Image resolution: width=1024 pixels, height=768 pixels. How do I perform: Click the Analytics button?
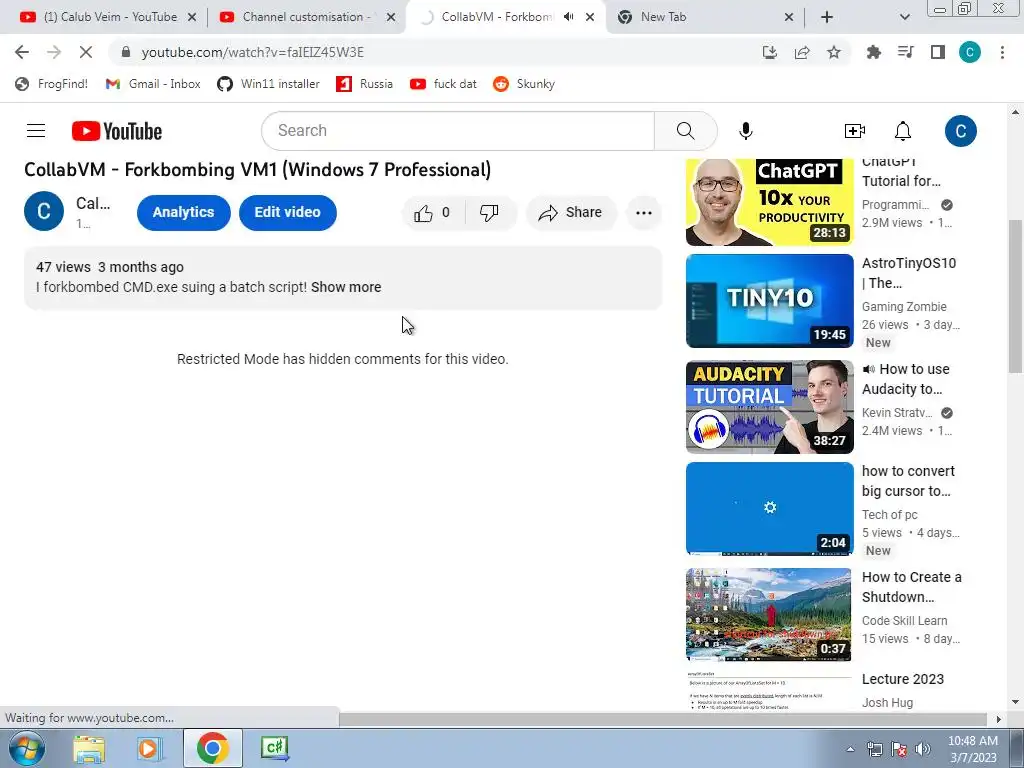click(184, 212)
